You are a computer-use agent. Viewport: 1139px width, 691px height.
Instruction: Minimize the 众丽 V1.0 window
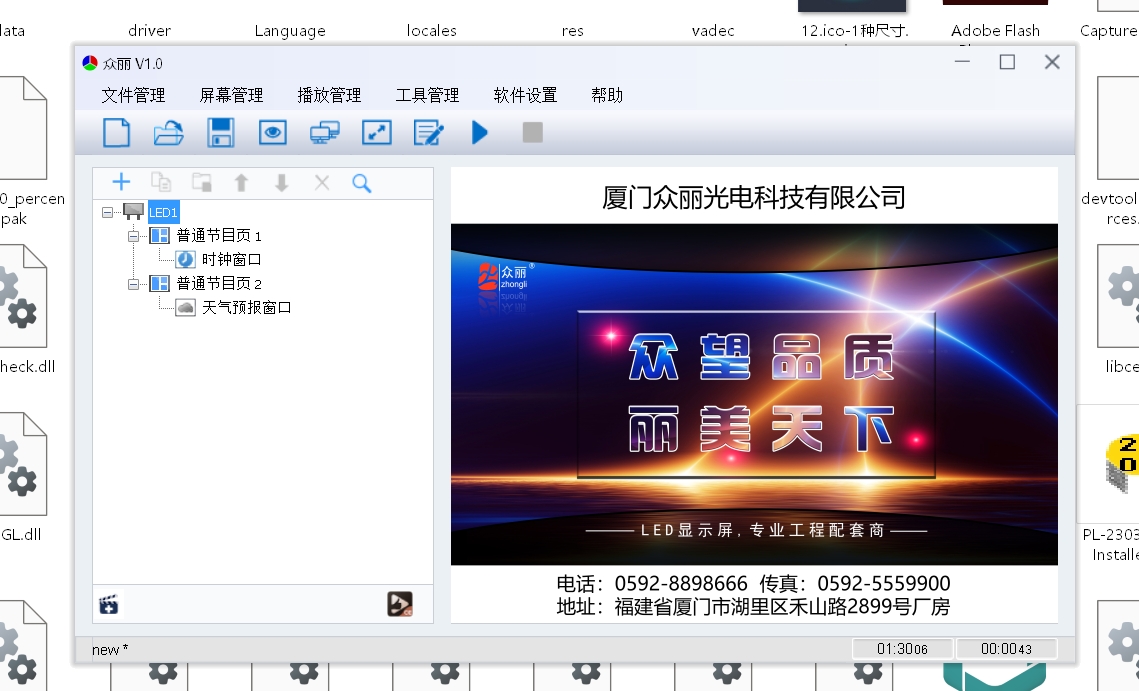coord(962,62)
